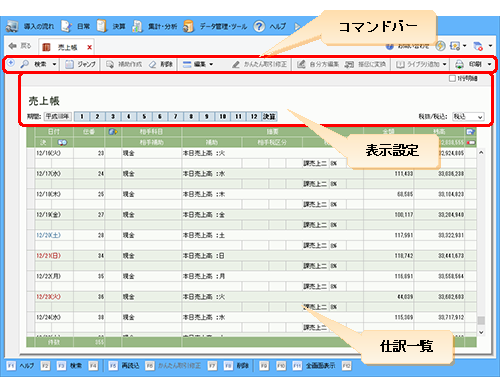Expand the 印刷 dropdown arrow
The image size is (500, 377).
click(x=489, y=64)
